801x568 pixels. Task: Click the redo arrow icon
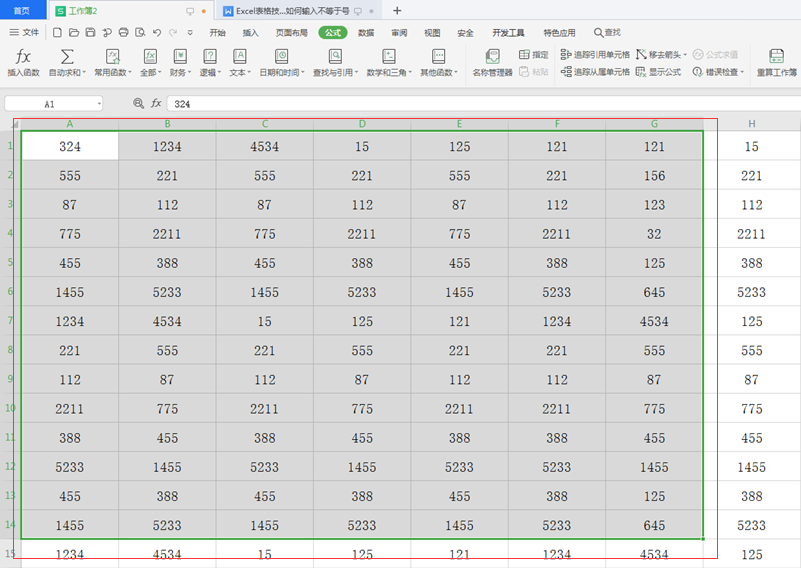[173, 33]
